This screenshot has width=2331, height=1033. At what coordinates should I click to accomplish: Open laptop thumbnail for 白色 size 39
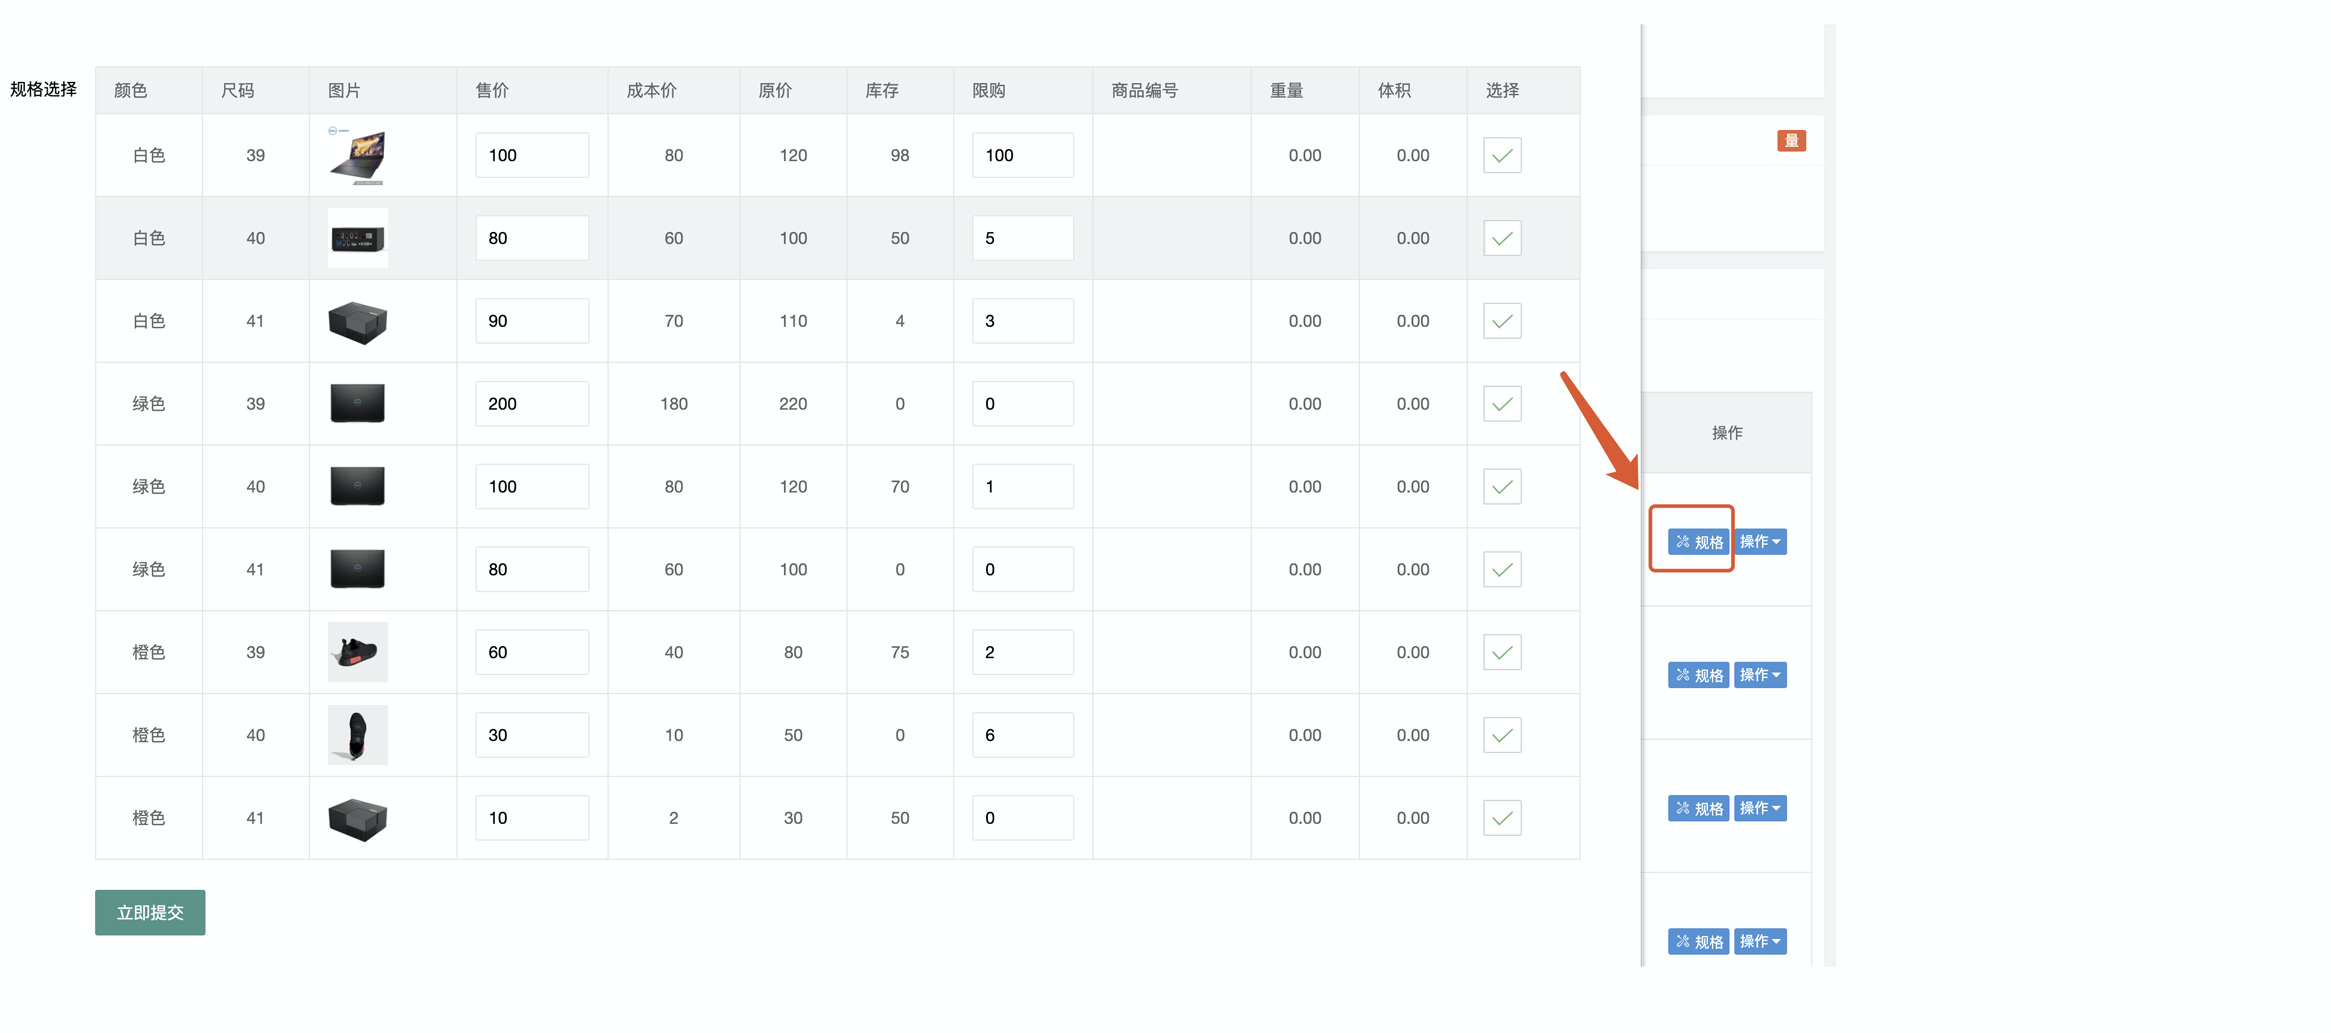click(357, 155)
